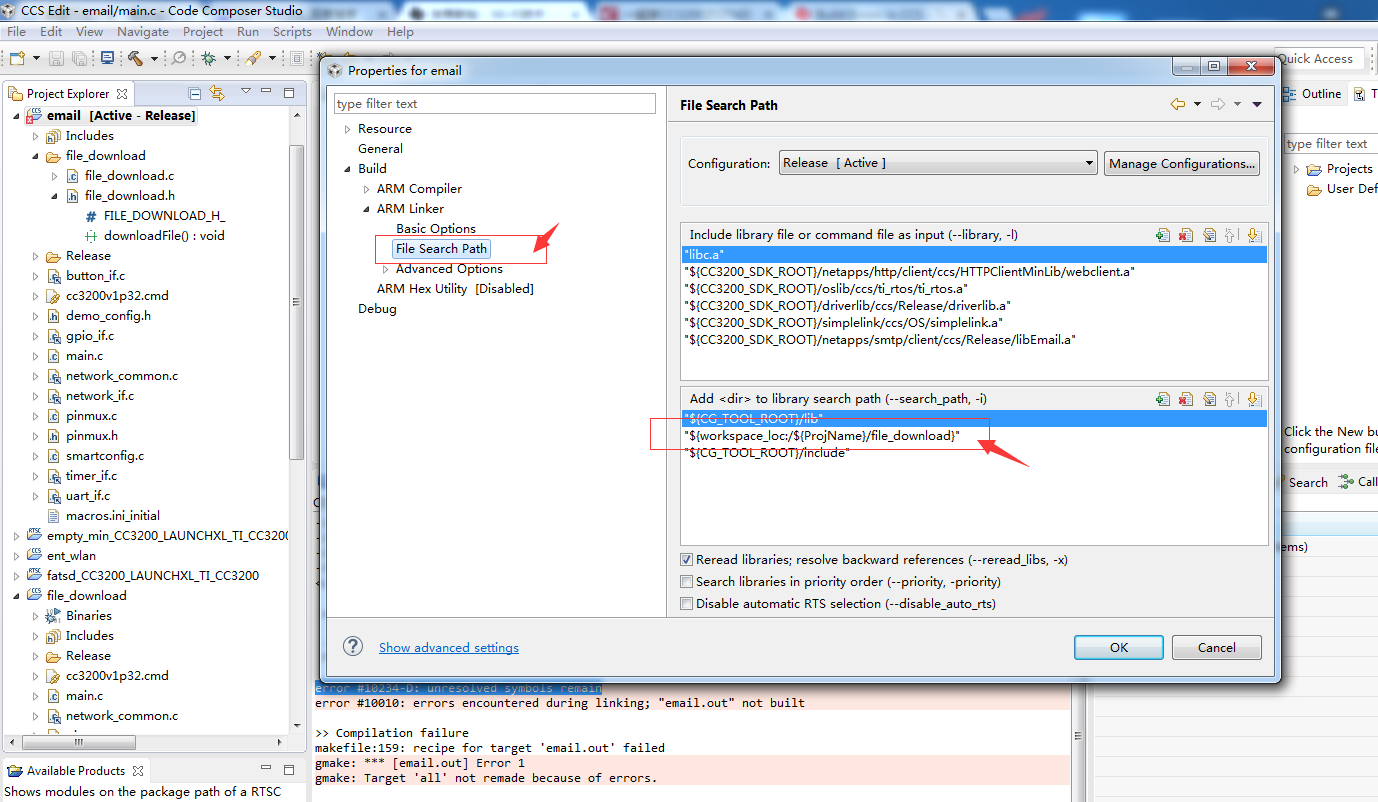This screenshot has height=802, width=1378.
Task: Click the Show advanced settings link
Action: click(x=449, y=648)
